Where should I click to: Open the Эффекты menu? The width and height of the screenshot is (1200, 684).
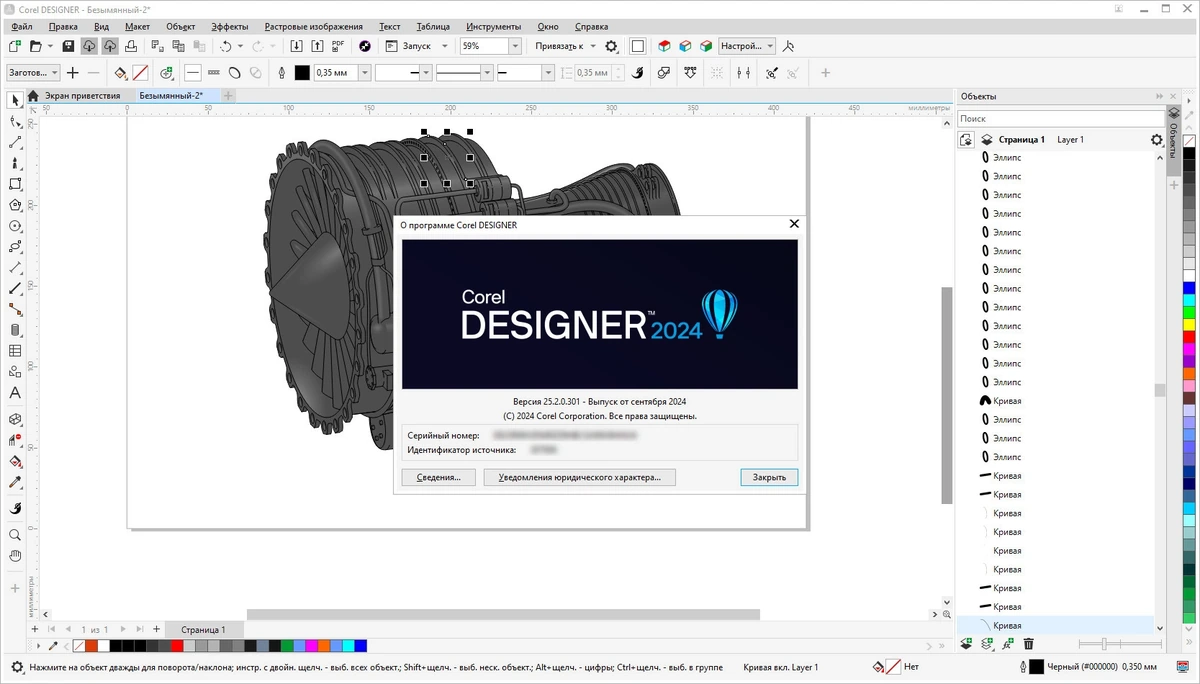(230, 27)
